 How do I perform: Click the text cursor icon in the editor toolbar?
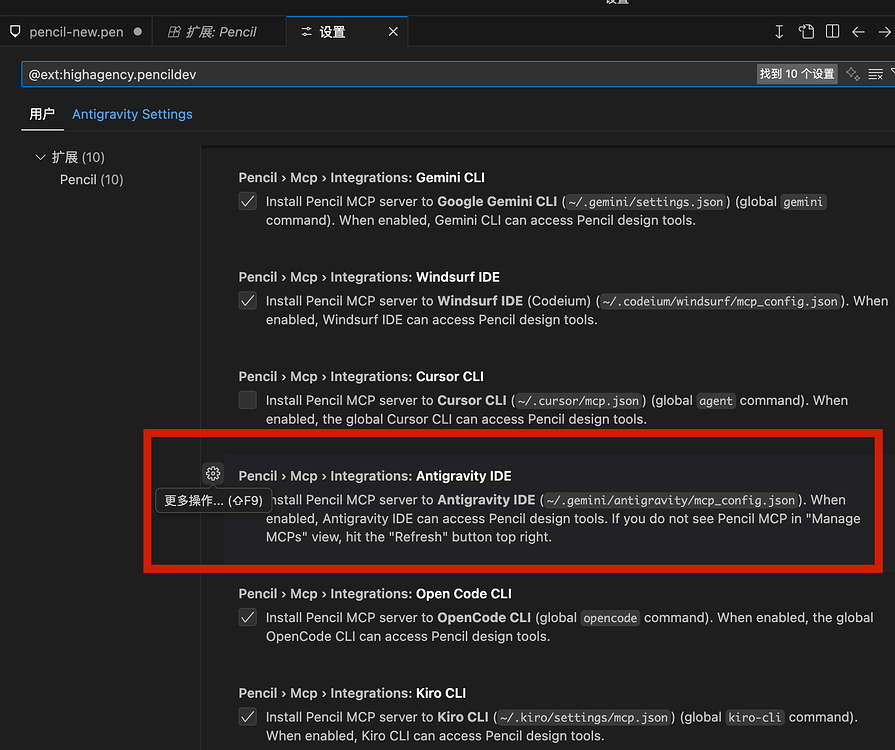[x=779, y=31]
